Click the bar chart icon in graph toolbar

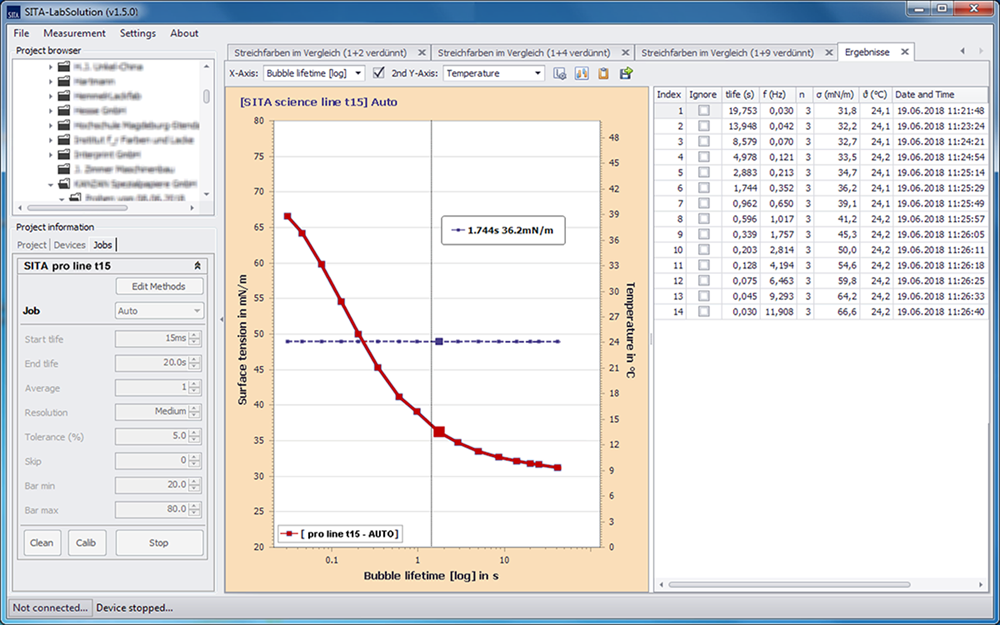[582, 73]
